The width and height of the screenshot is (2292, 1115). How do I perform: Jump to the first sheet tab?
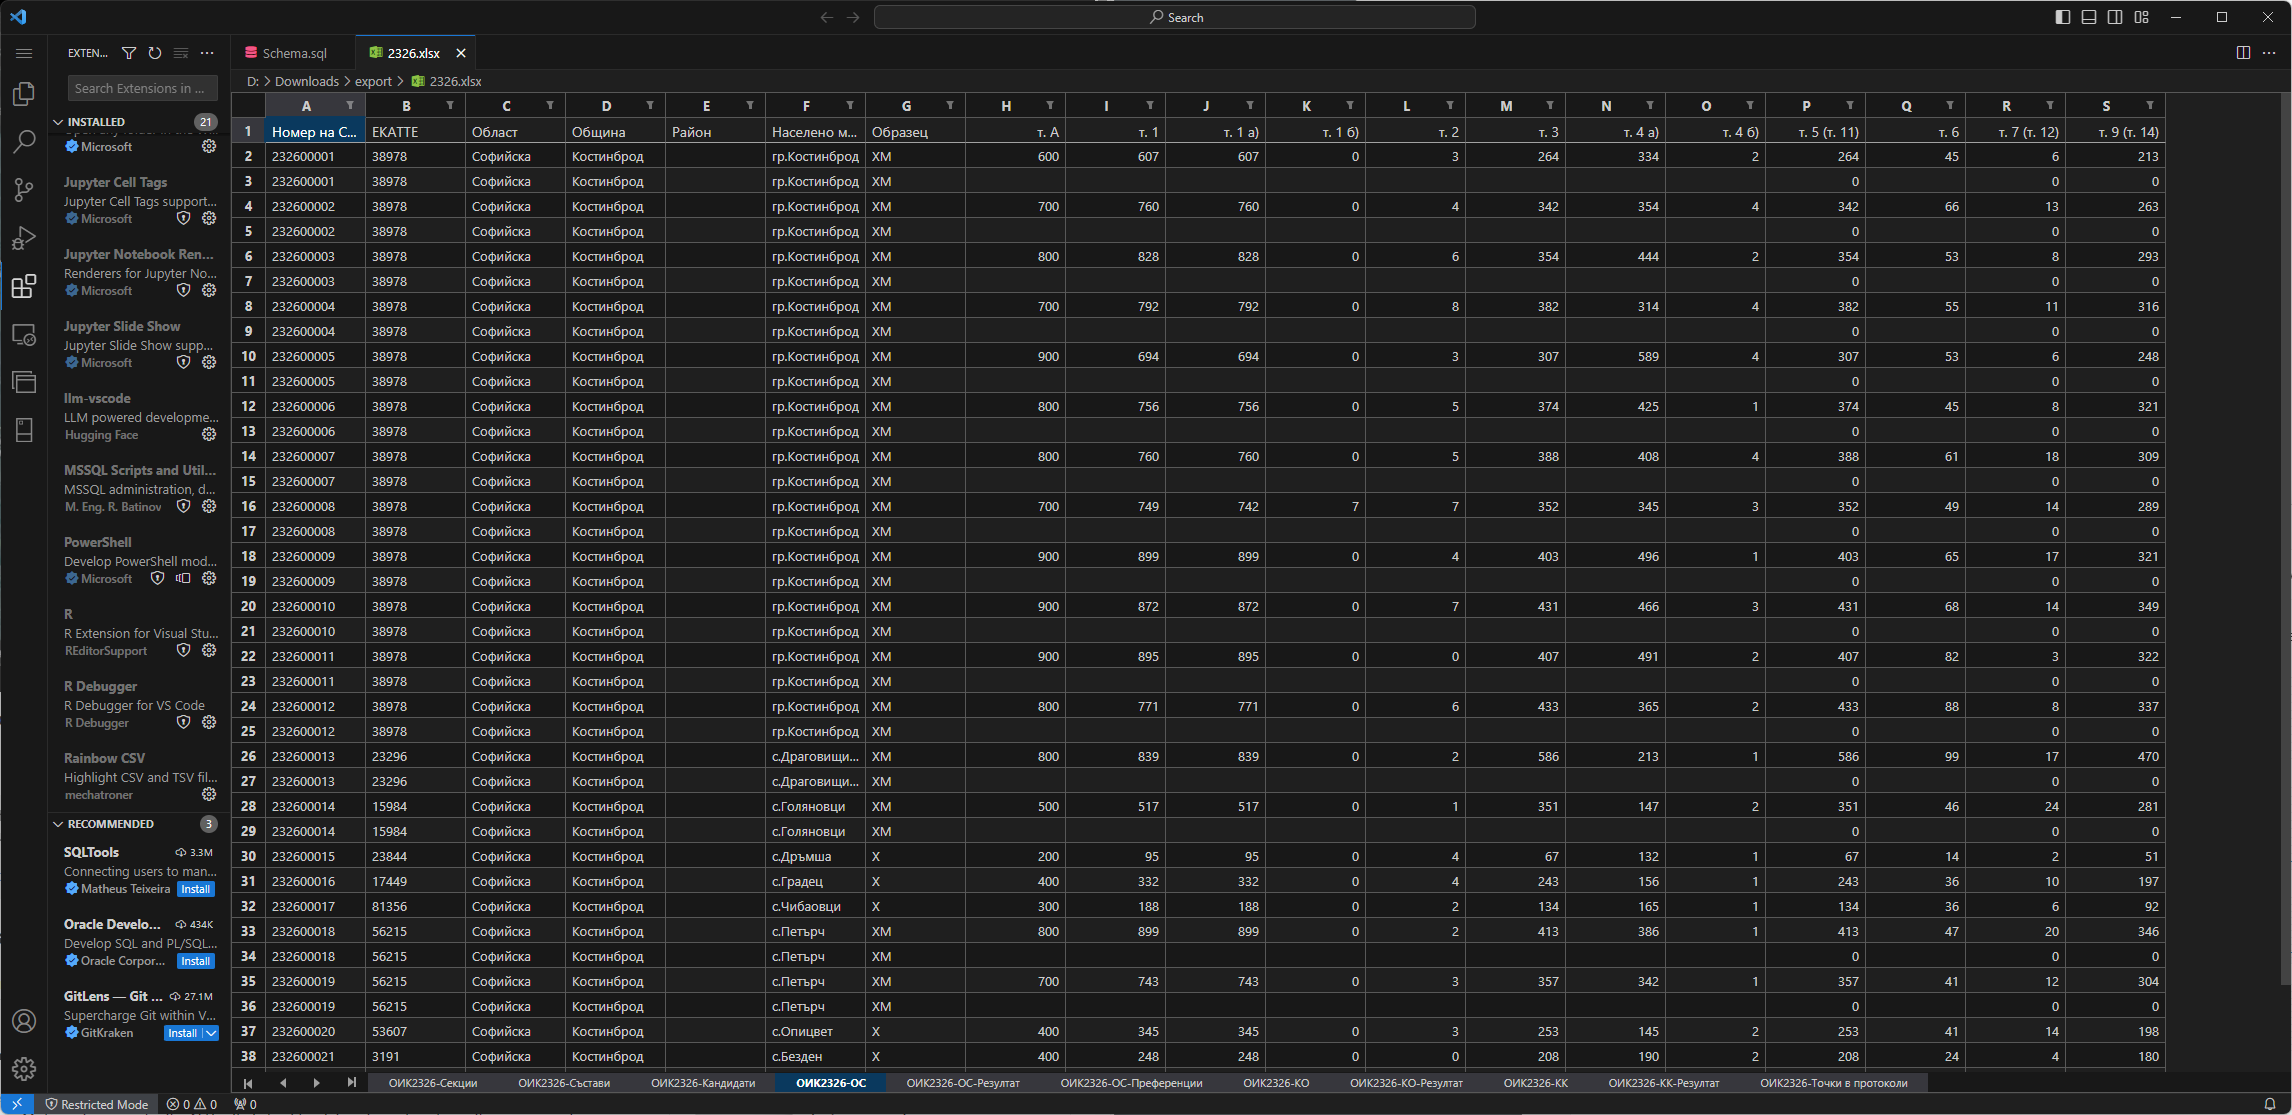pyautogui.click(x=248, y=1082)
